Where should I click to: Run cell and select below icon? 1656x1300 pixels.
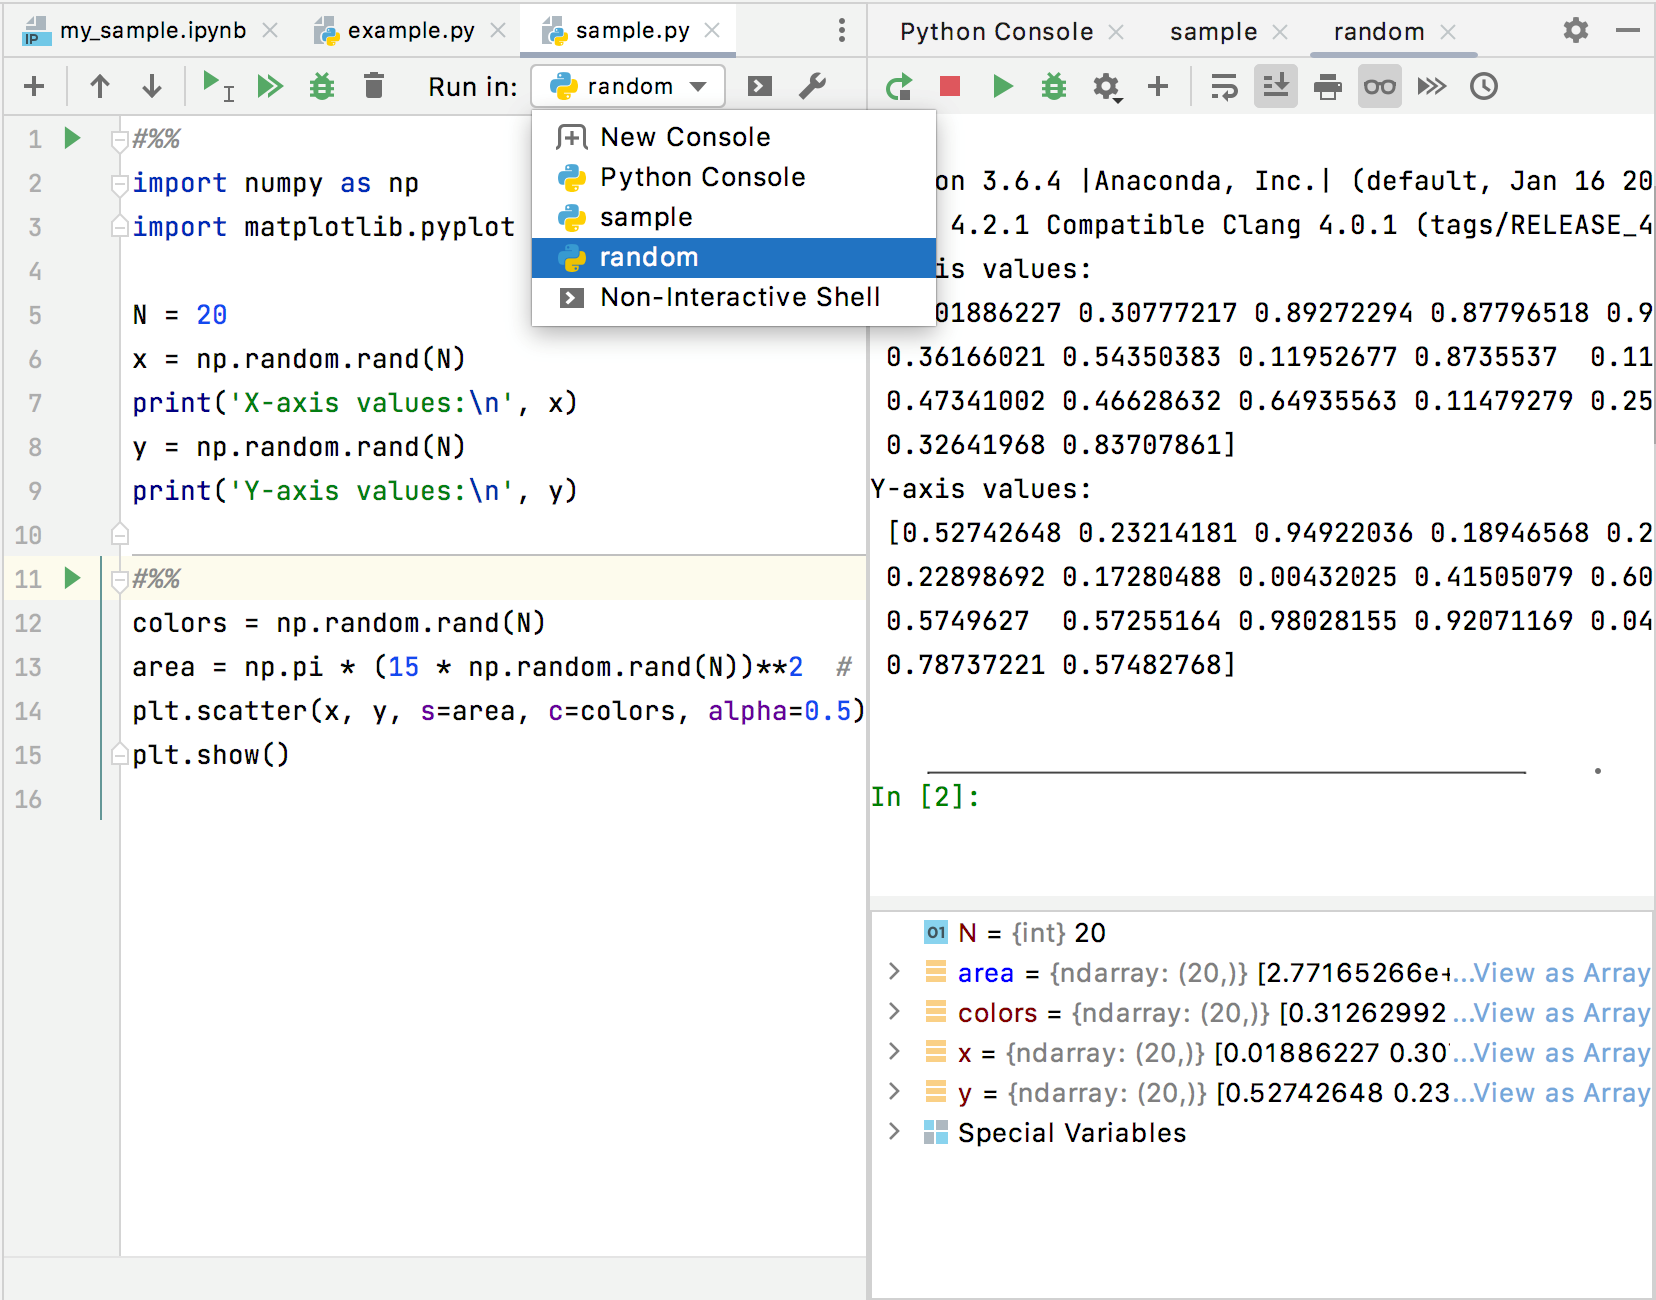[x=217, y=86]
